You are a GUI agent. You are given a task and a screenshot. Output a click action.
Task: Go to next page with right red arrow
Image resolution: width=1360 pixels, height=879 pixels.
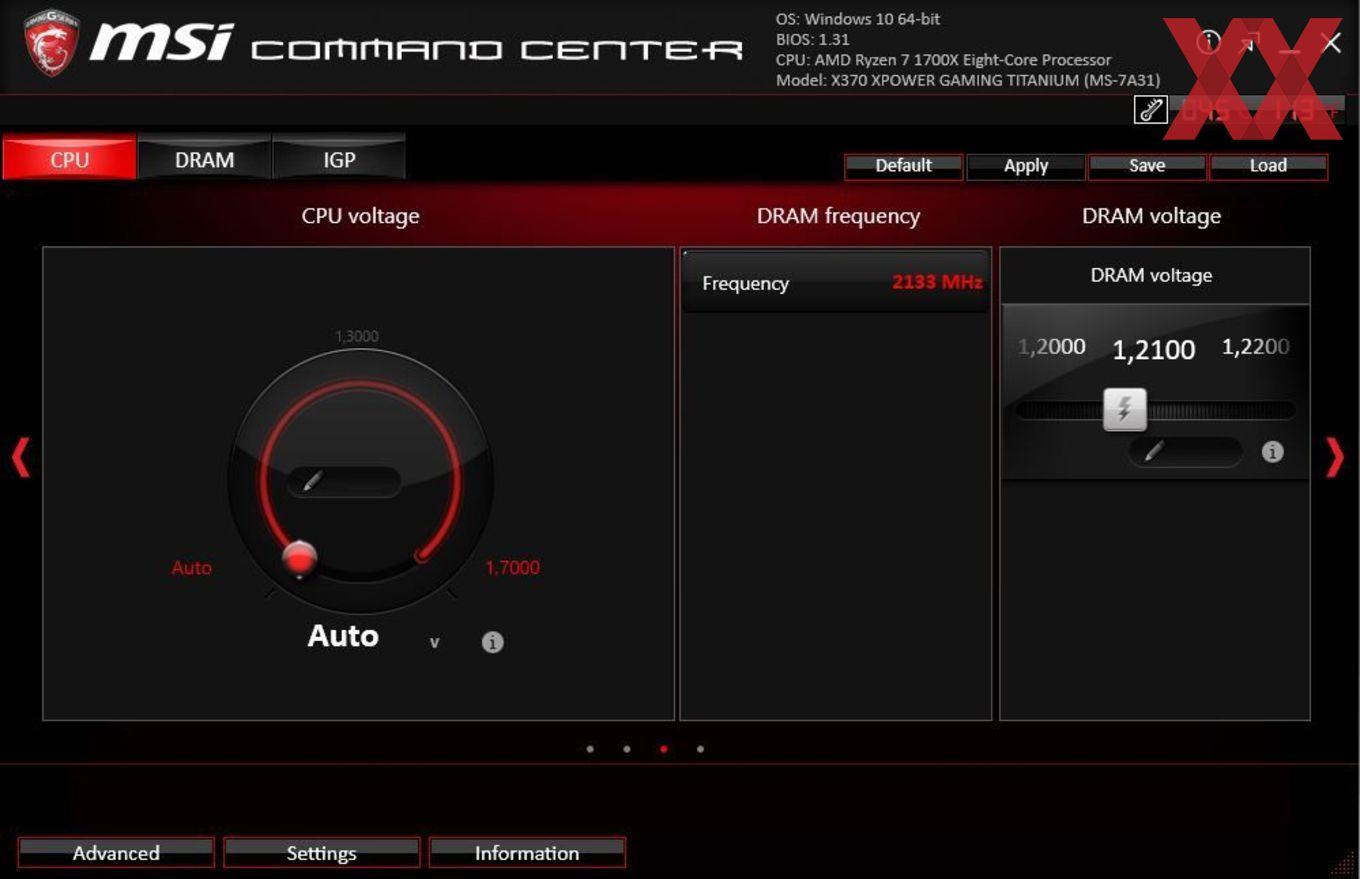pyautogui.click(x=1335, y=457)
